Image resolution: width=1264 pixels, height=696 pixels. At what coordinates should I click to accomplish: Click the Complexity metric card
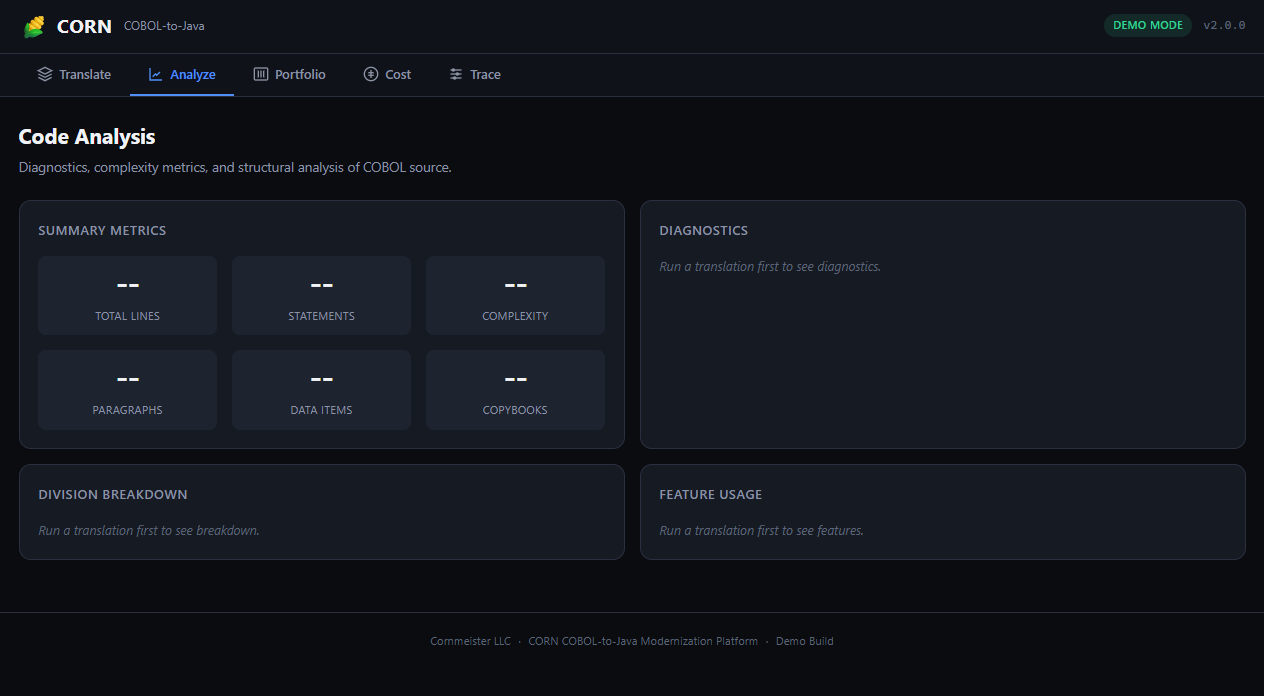tap(515, 295)
